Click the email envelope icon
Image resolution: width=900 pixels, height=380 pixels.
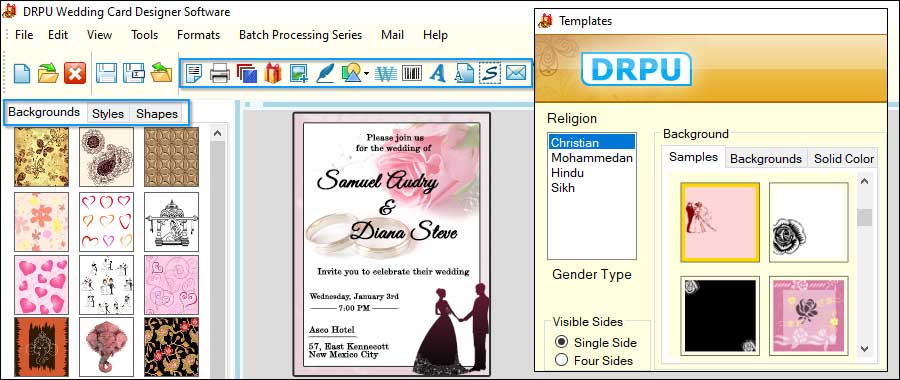(x=516, y=73)
